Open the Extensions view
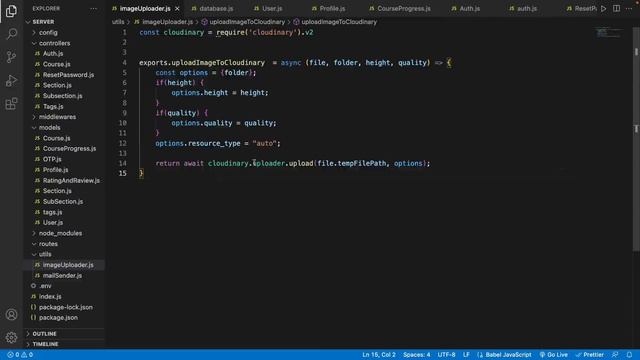 (11, 104)
